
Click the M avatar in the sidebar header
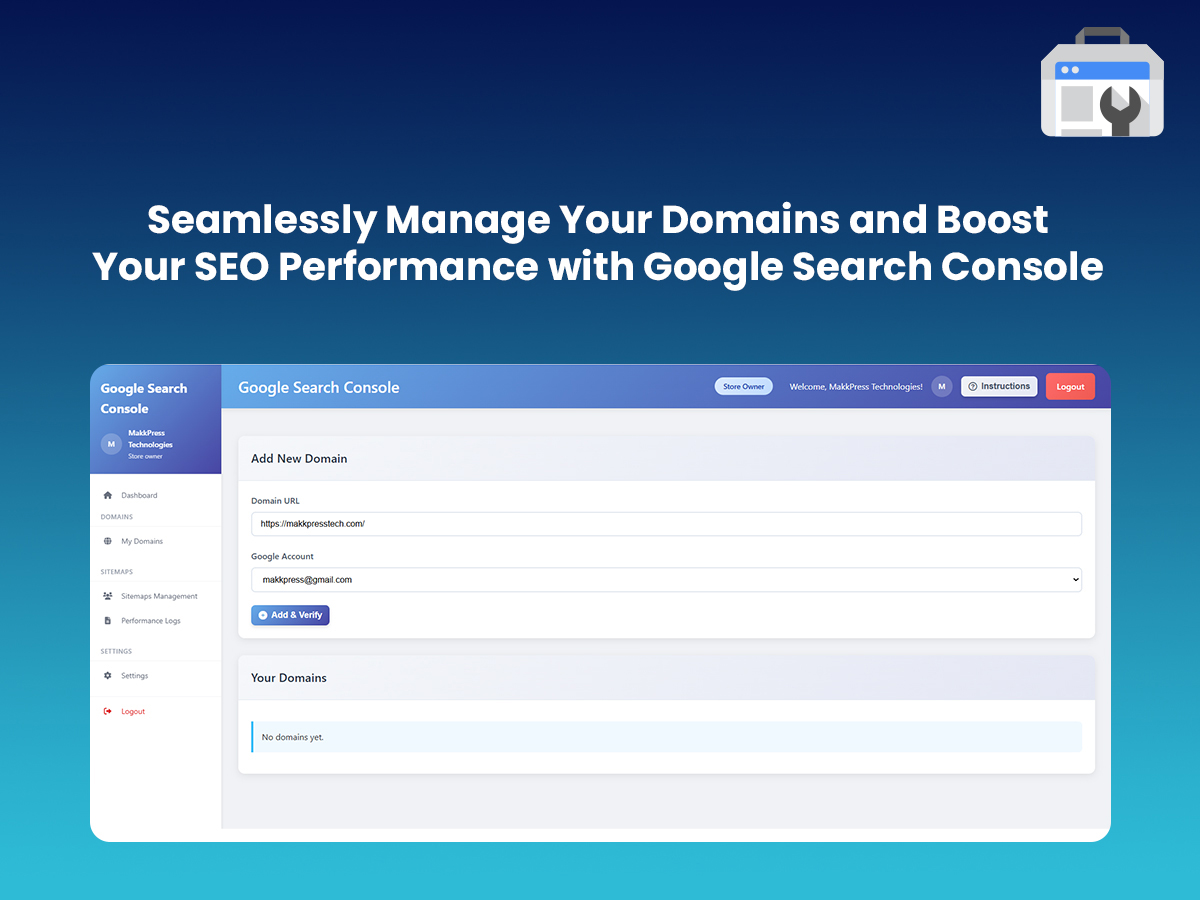tap(111, 444)
